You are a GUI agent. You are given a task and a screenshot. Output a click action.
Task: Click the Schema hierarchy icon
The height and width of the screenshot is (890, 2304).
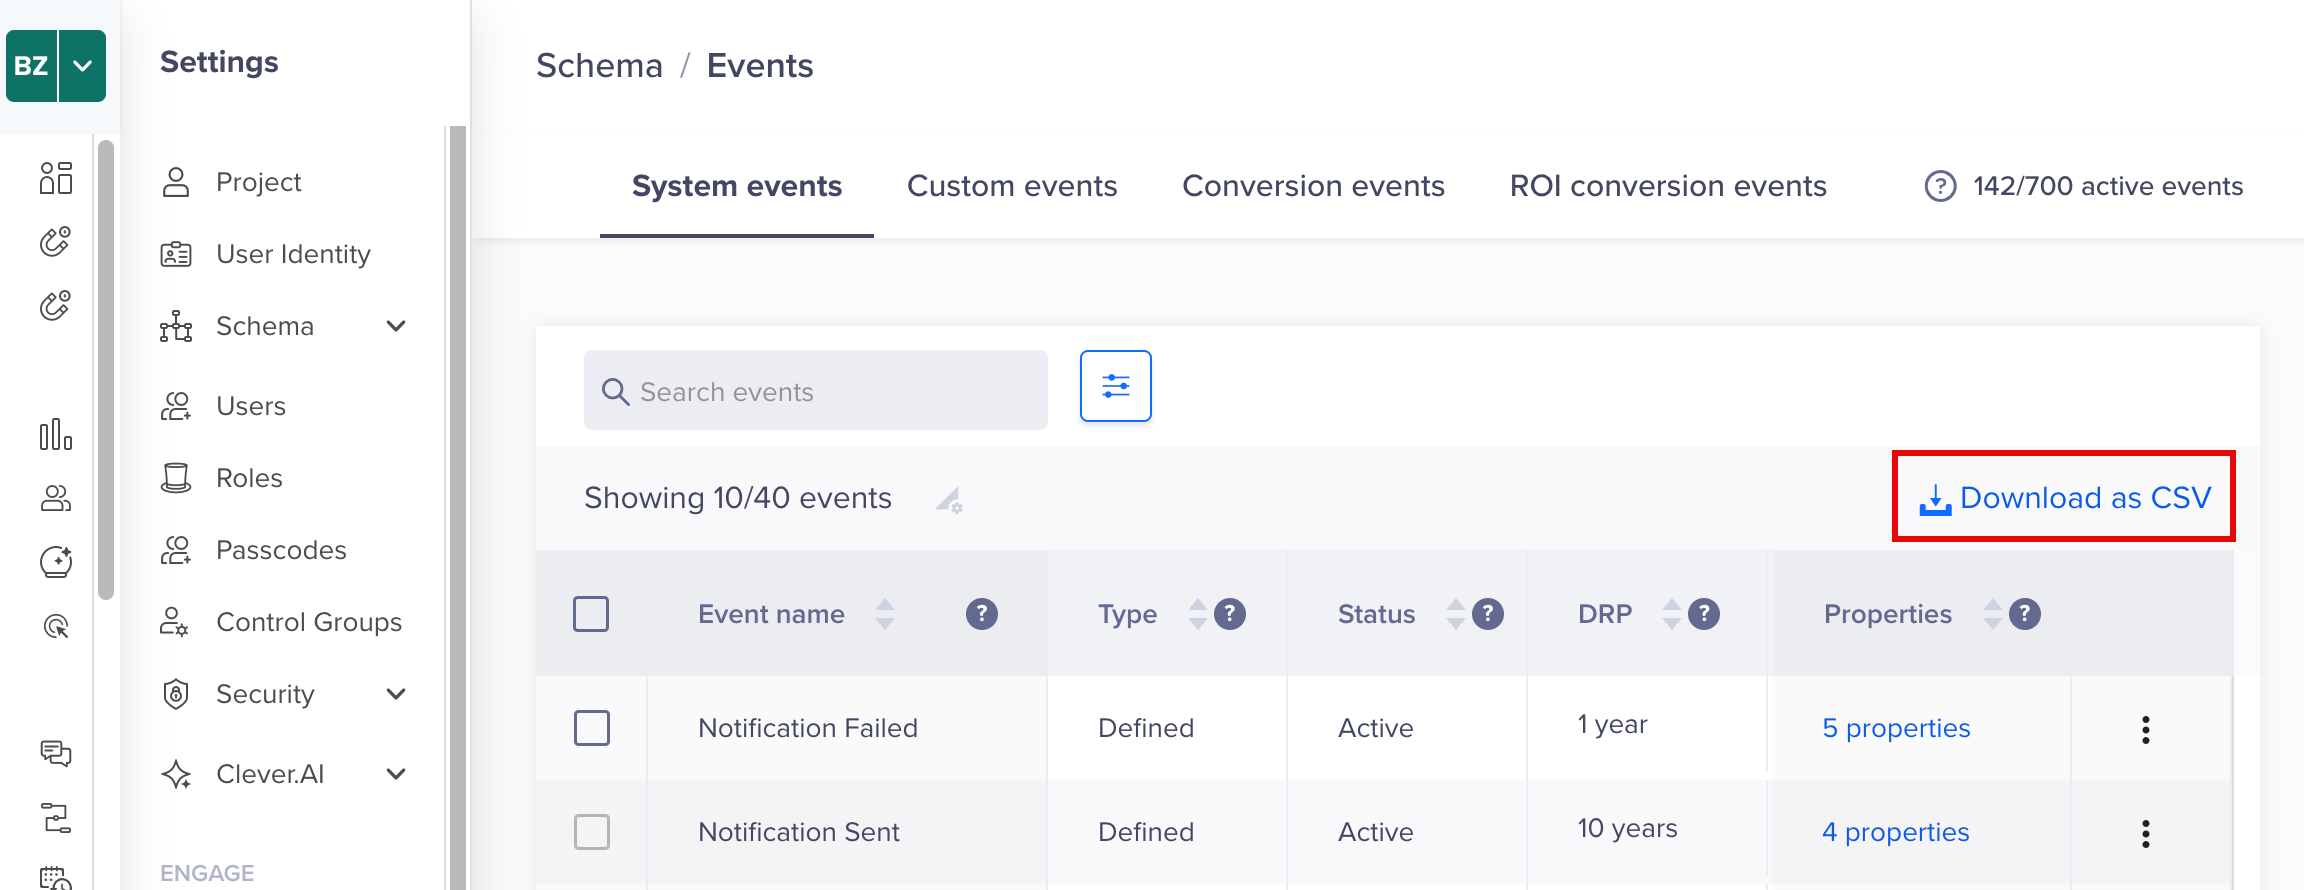176,326
